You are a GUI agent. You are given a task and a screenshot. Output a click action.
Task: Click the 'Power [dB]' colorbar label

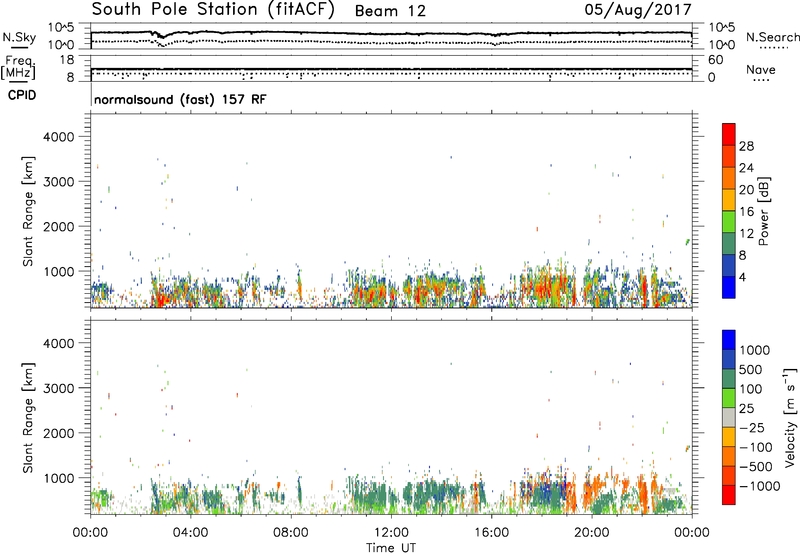764,211
